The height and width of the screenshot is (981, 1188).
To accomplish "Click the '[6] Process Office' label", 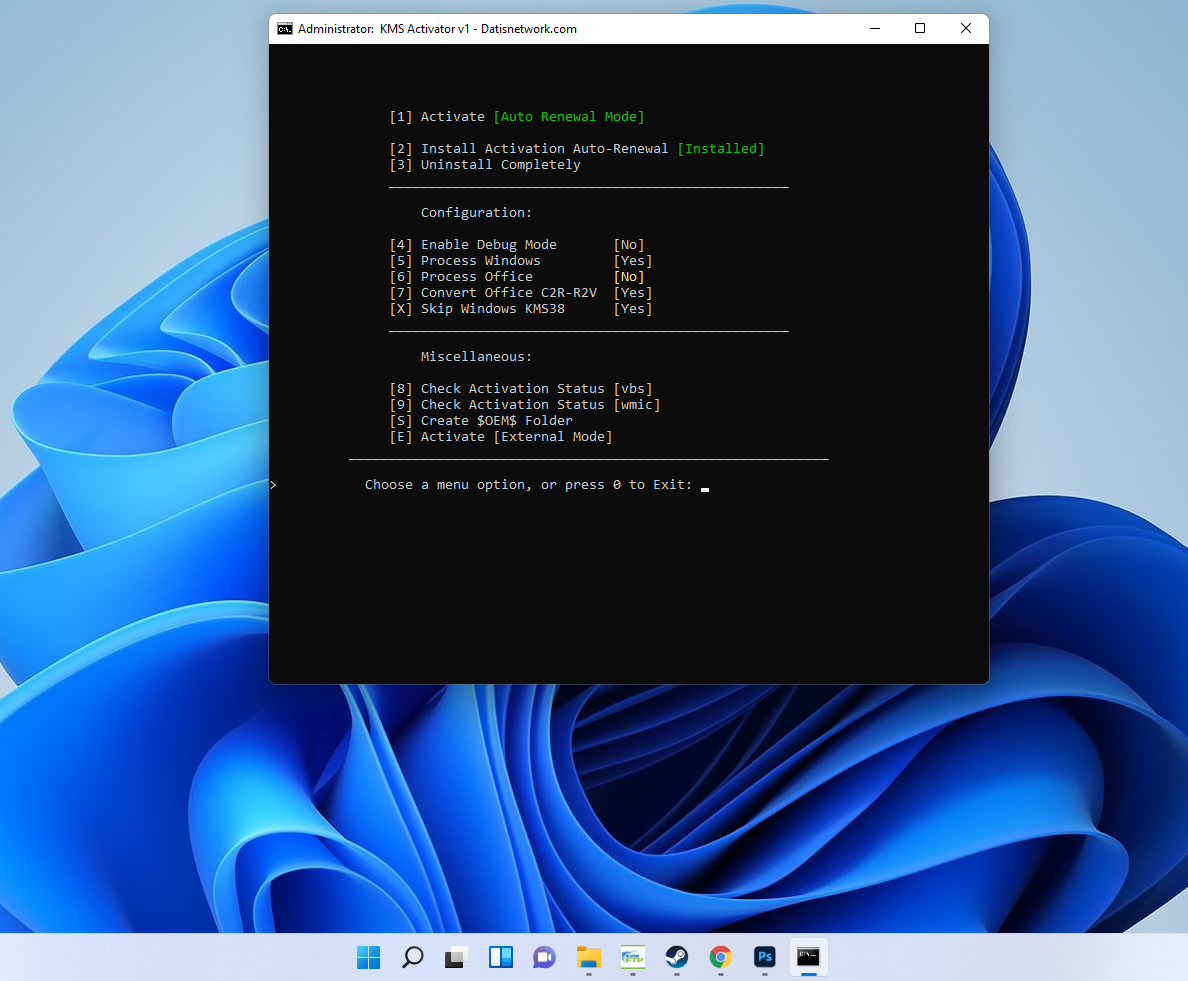I will [x=461, y=276].
